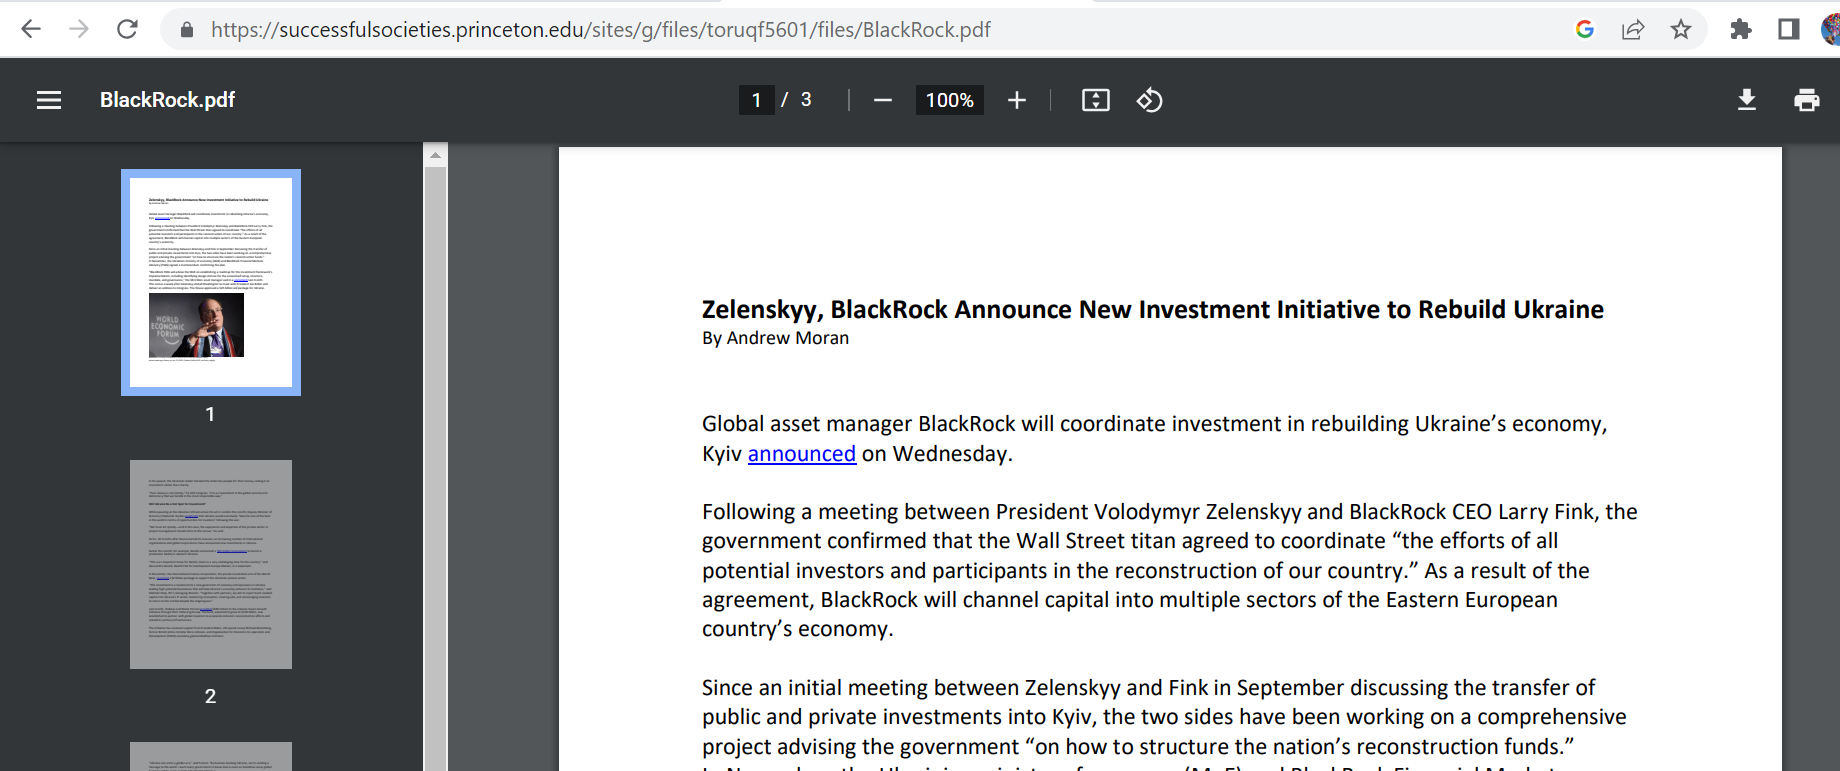The height and width of the screenshot is (771, 1840).
Task: Click the page number input field
Action: click(757, 100)
